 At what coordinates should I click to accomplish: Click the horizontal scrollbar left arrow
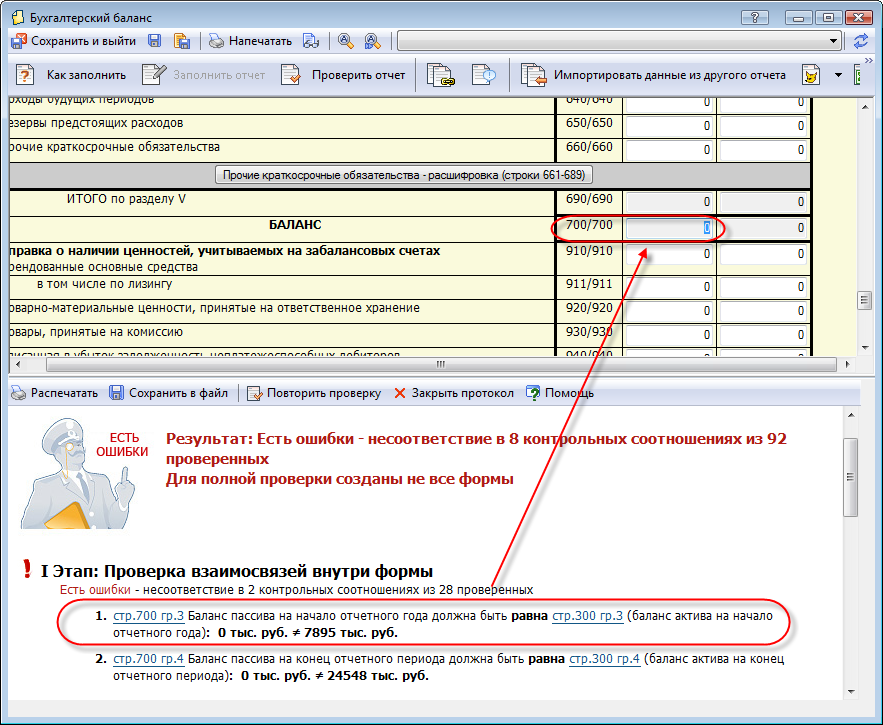[x=18, y=364]
